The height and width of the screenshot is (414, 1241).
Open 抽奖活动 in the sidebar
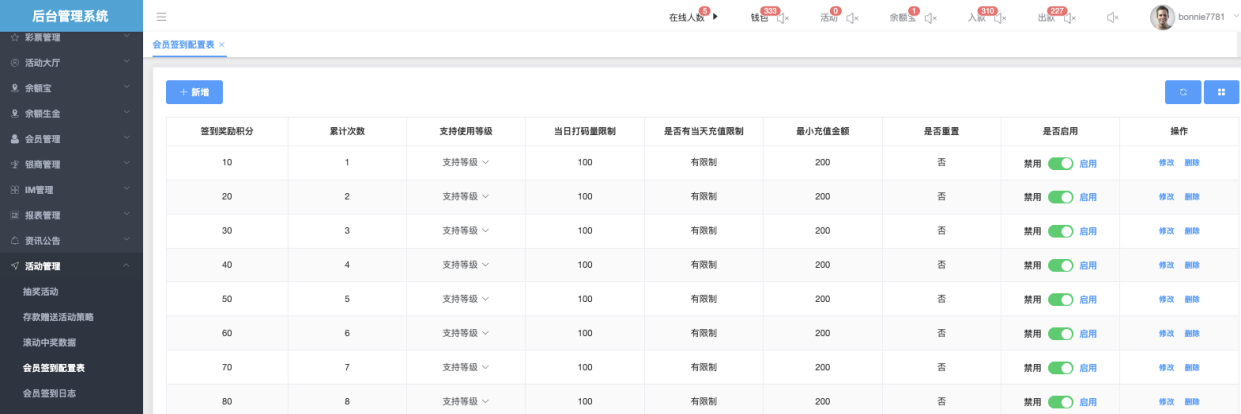click(41, 292)
